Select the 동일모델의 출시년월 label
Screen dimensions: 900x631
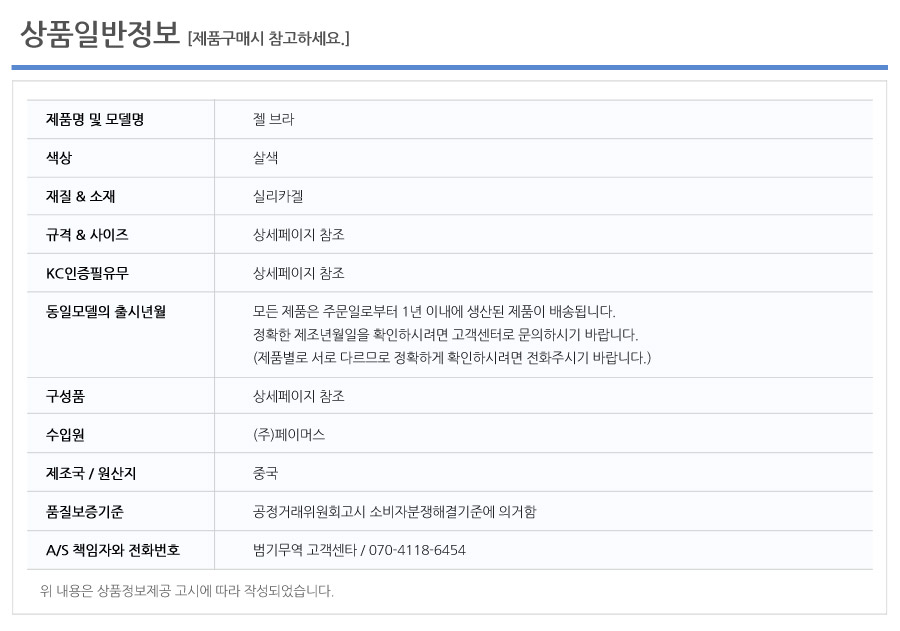(106, 312)
